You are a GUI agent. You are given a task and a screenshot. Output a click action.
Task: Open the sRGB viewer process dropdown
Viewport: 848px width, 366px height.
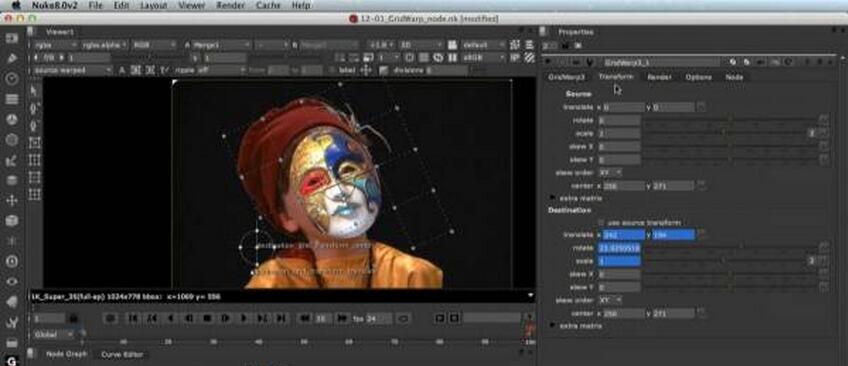coord(483,57)
